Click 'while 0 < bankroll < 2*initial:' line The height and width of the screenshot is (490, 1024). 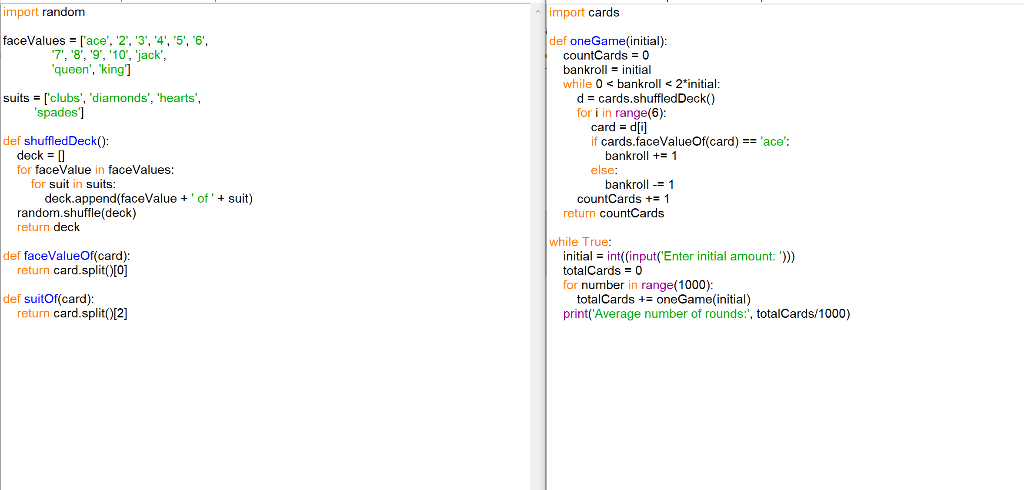point(641,84)
